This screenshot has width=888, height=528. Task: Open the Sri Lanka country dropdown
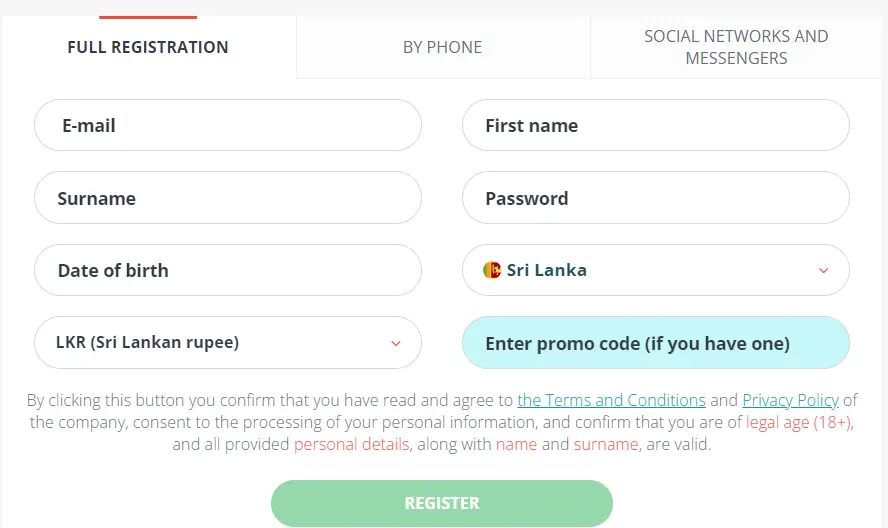pyautogui.click(x=655, y=270)
